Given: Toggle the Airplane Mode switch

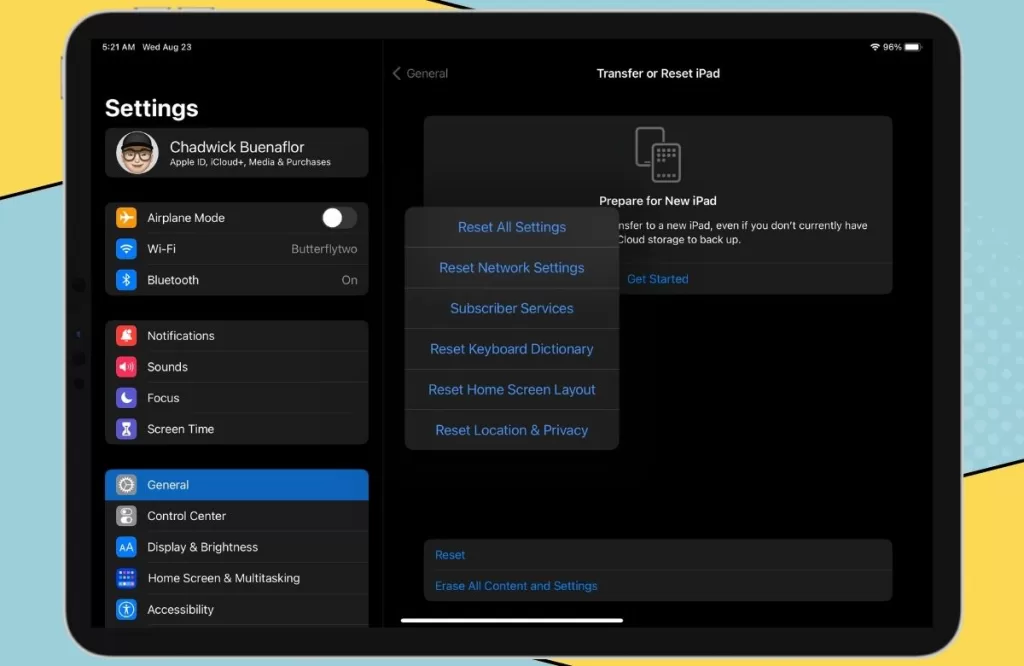Looking at the screenshot, I should pos(339,217).
